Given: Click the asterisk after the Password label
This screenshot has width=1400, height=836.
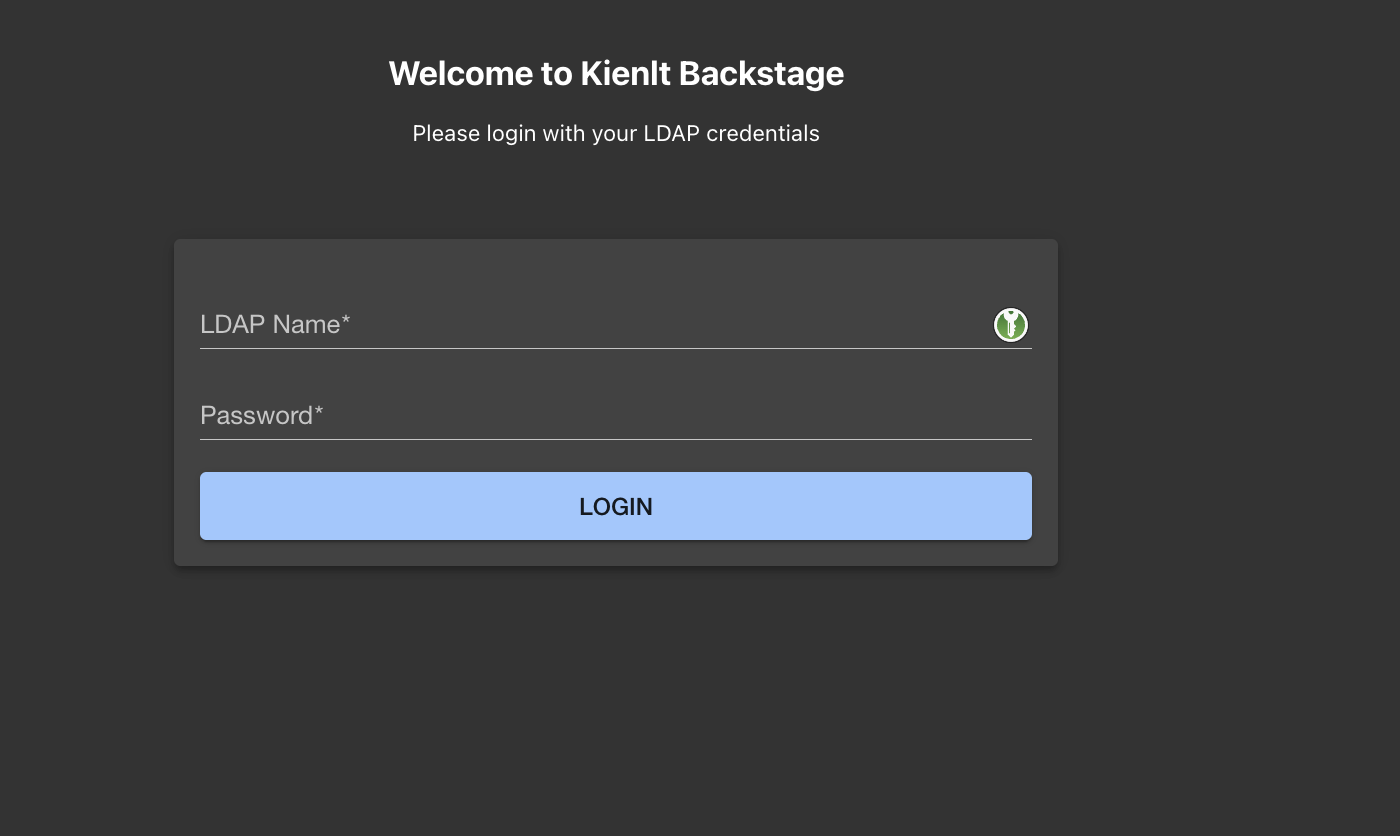Looking at the screenshot, I should [x=319, y=413].
